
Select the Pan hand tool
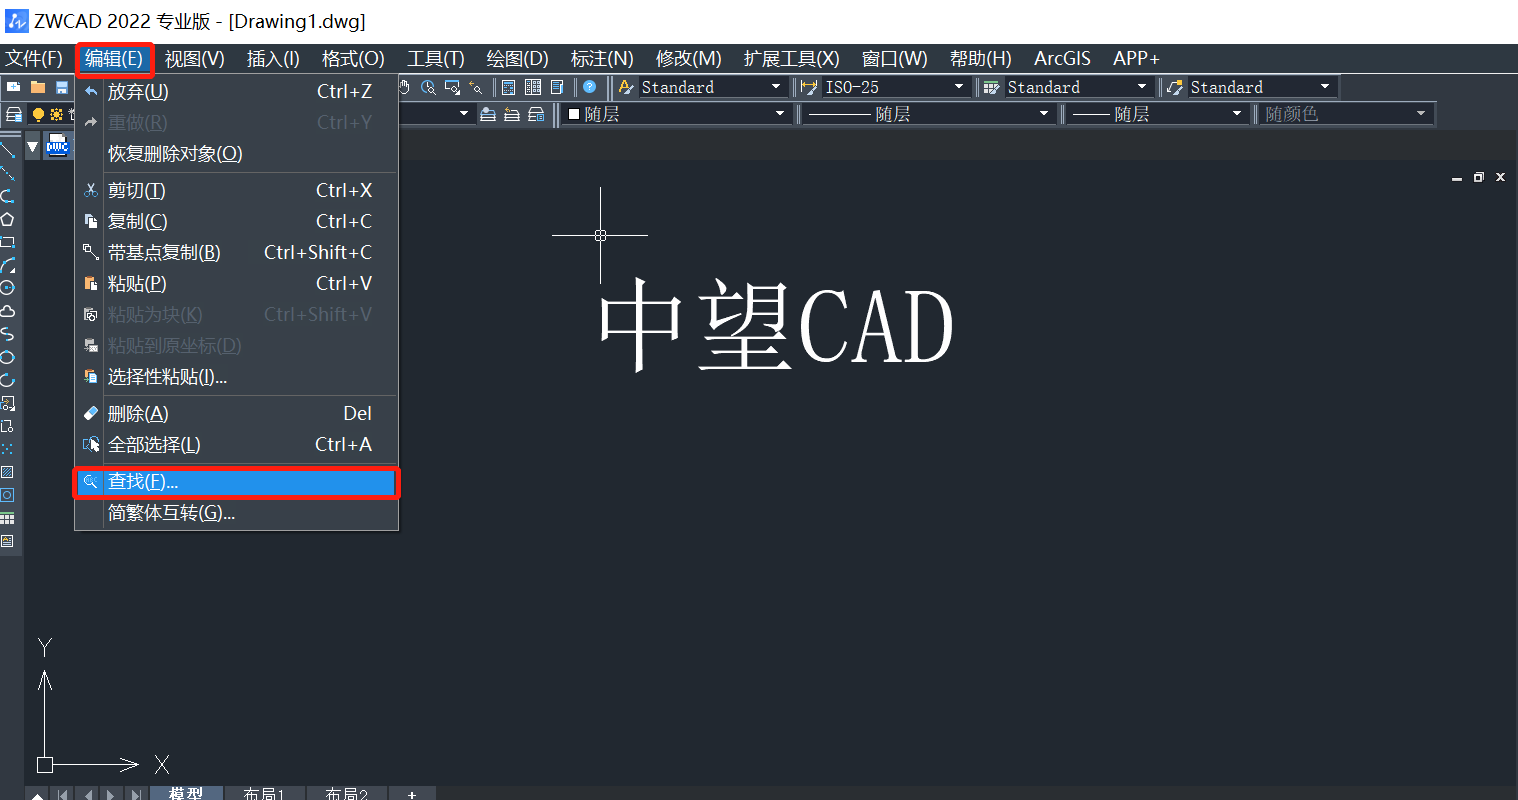pyautogui.click(x=405, y=87)
